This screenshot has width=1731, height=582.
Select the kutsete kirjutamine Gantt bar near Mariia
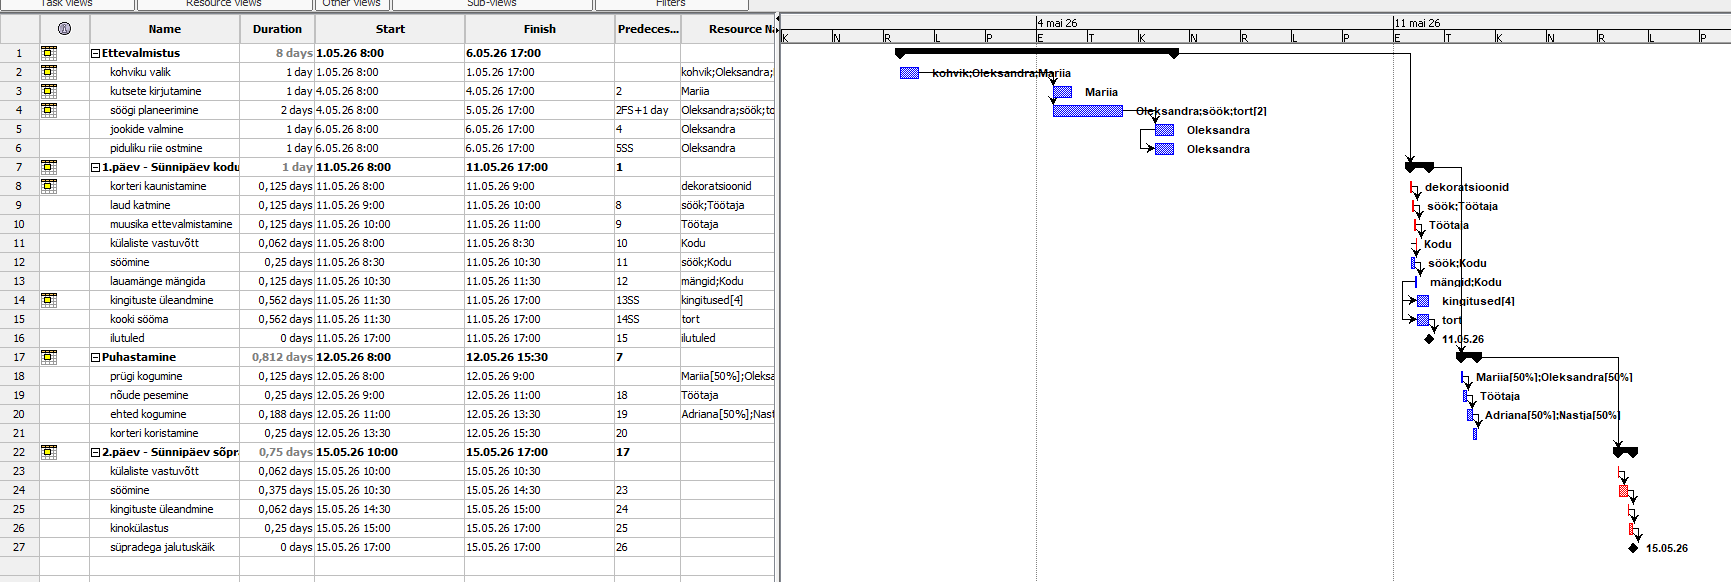pos(1062,92)
